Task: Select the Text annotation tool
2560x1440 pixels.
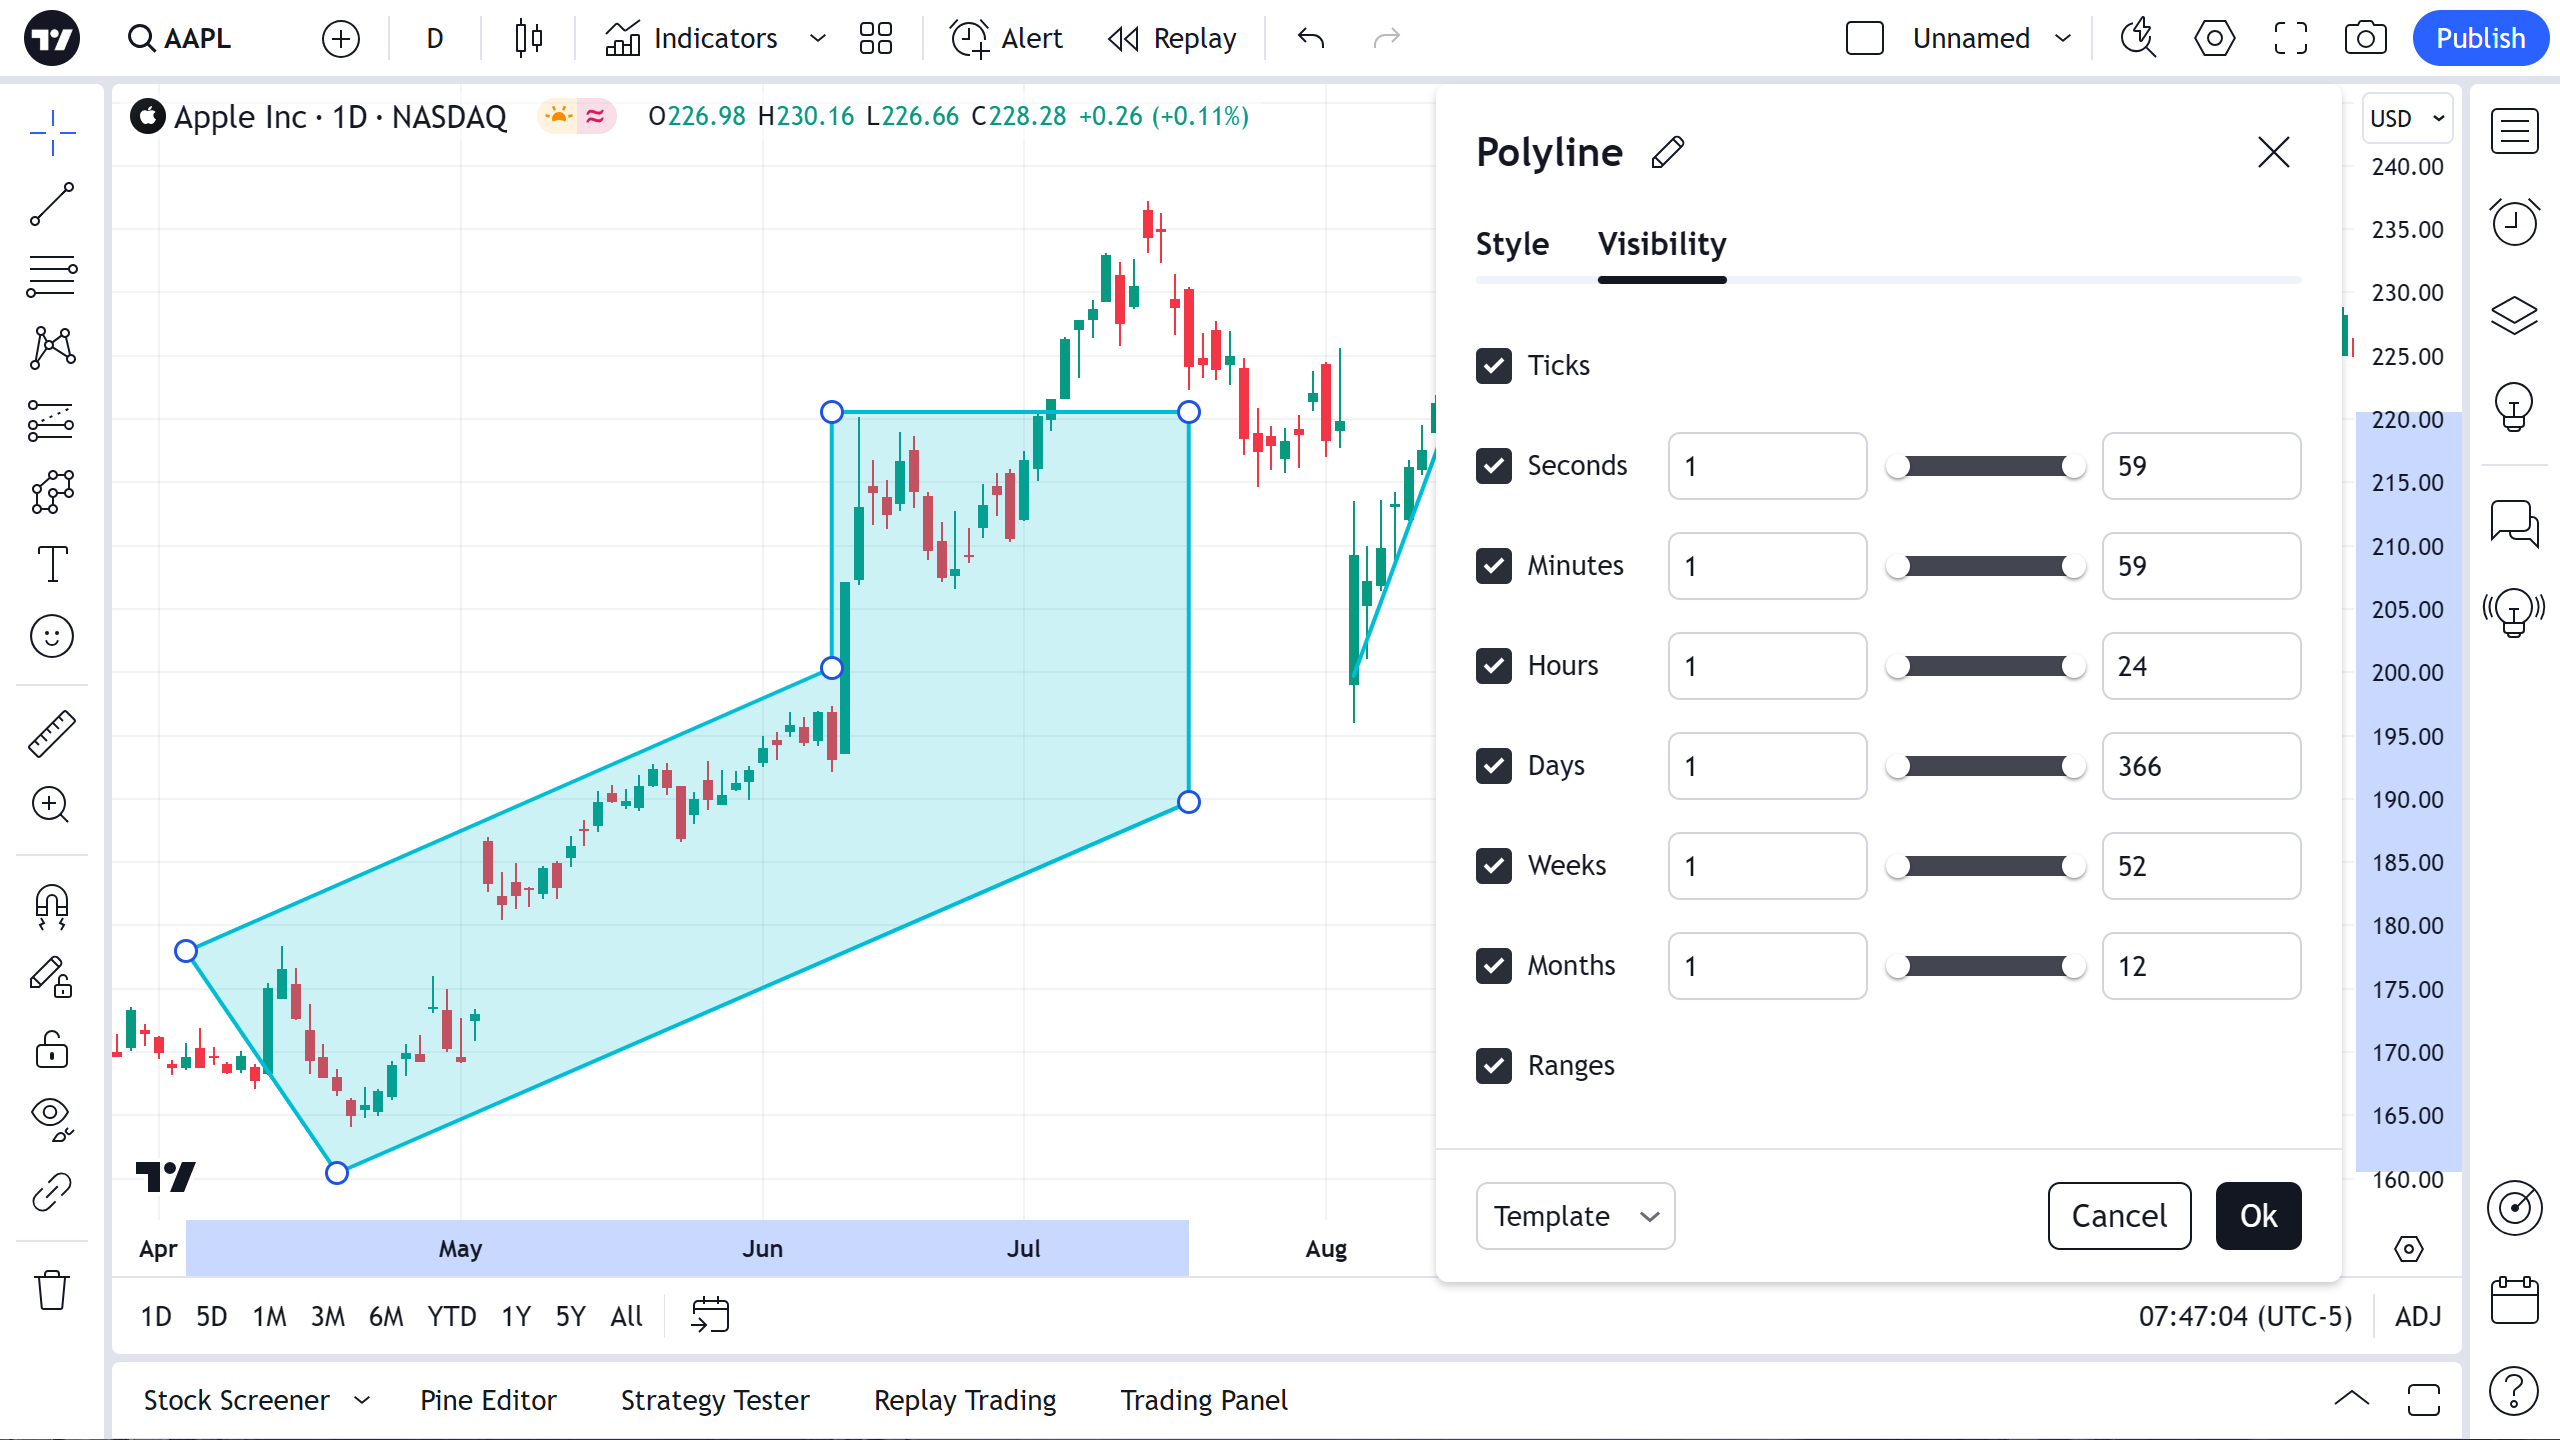Action: click(x=52, y=564)
